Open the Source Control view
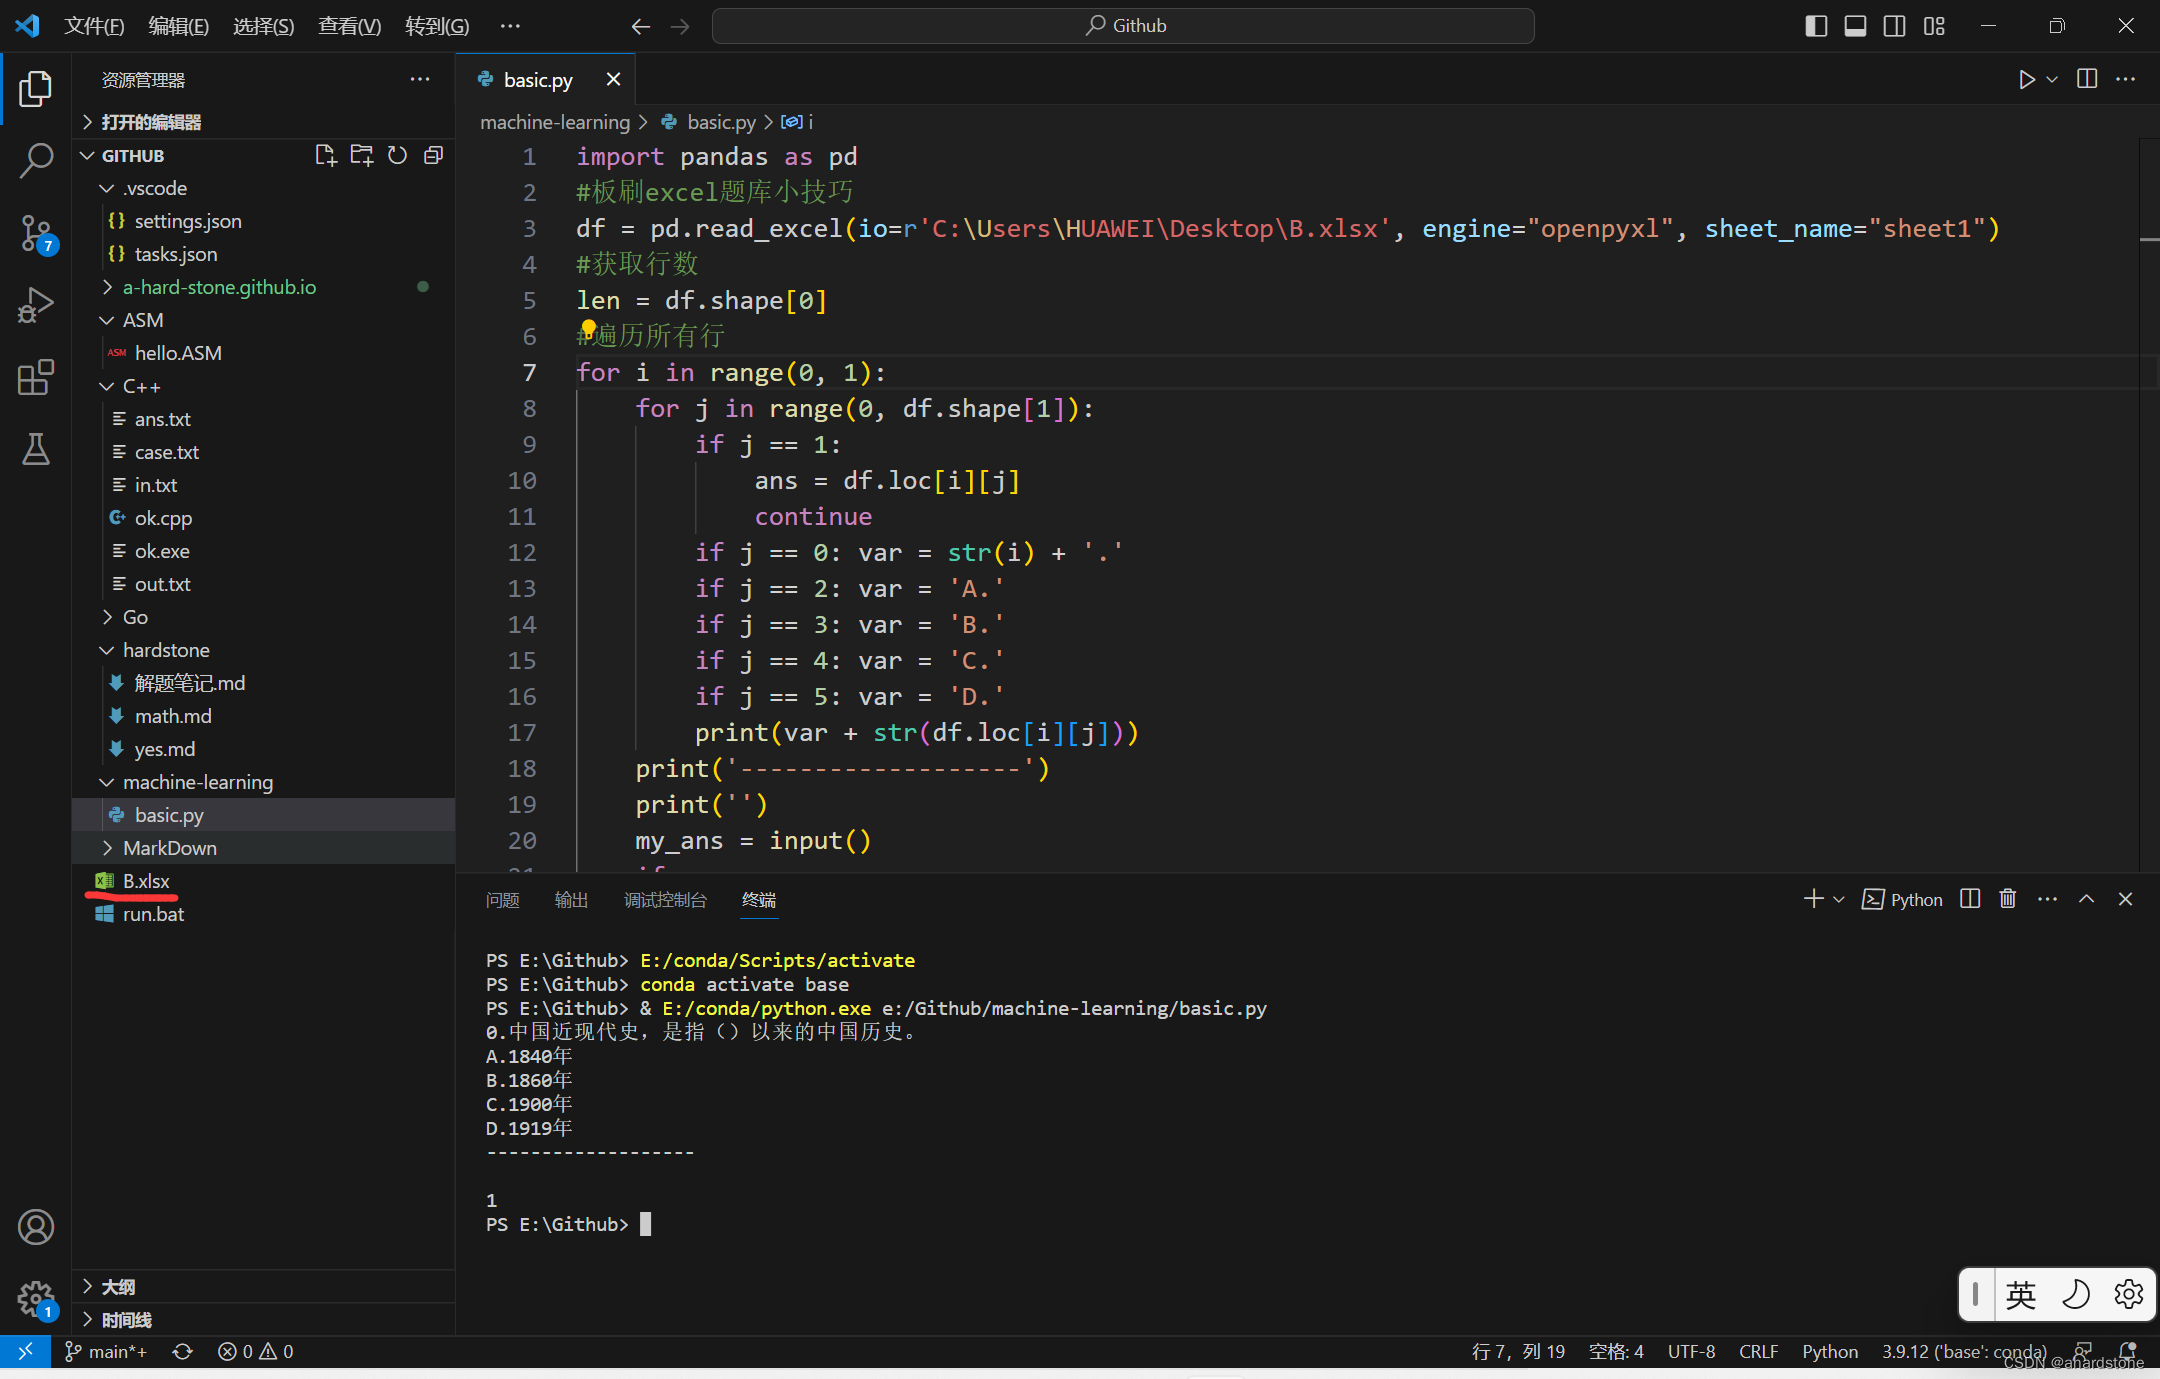Viewport: 2160px width, 1379px height. 36,233
